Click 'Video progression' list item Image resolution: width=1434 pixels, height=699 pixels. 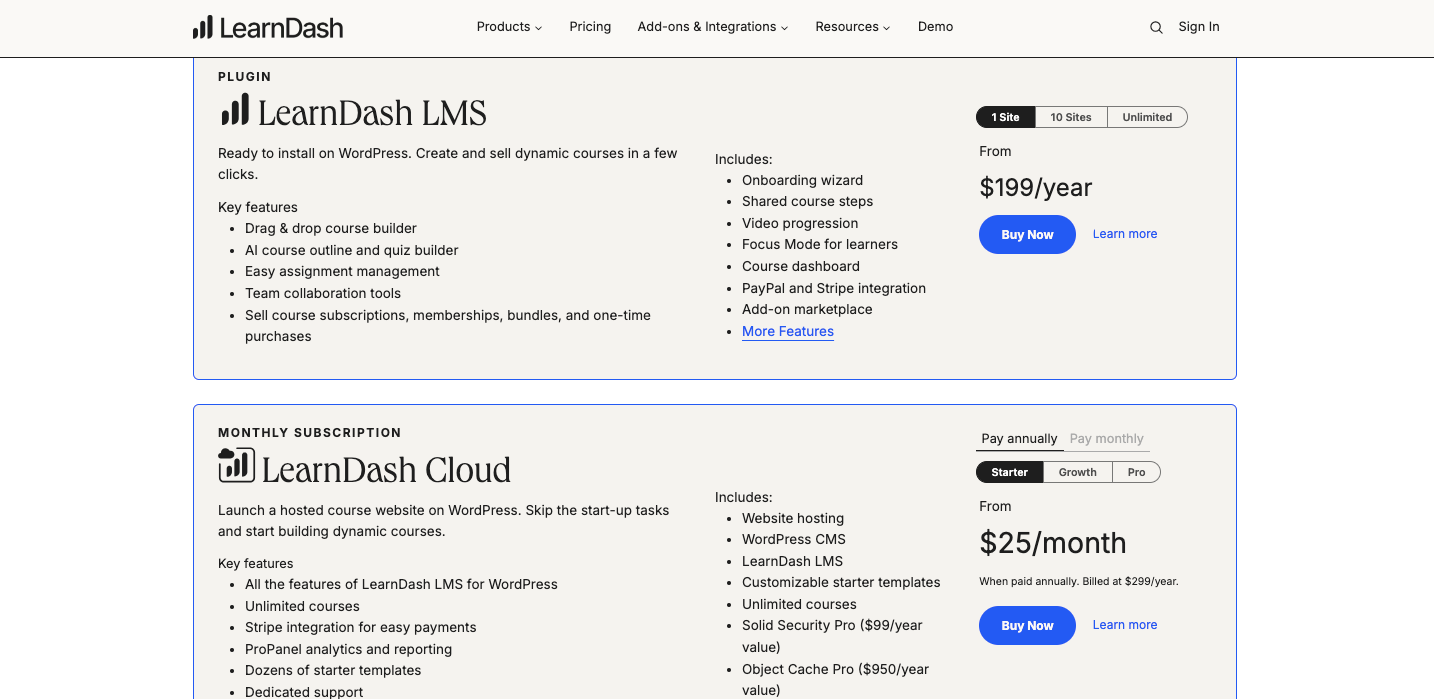tap(800, 223)
